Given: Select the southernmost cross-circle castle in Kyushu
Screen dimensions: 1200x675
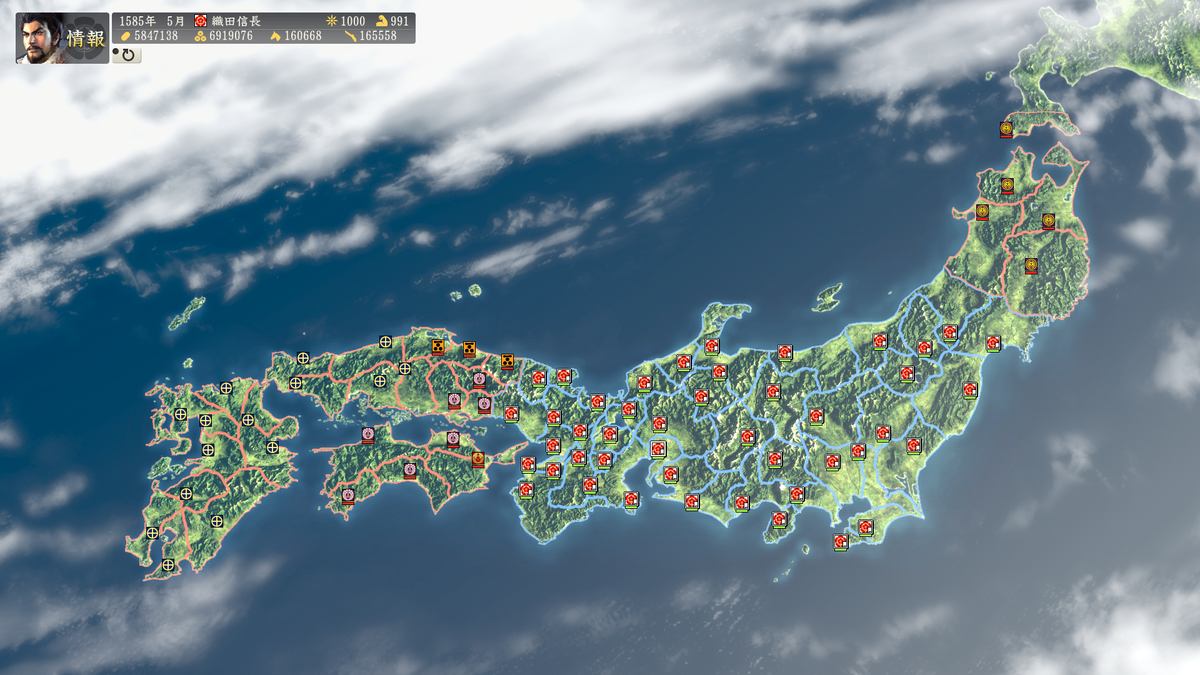Looking at the screenshot, I should click(x=168, y=565).
